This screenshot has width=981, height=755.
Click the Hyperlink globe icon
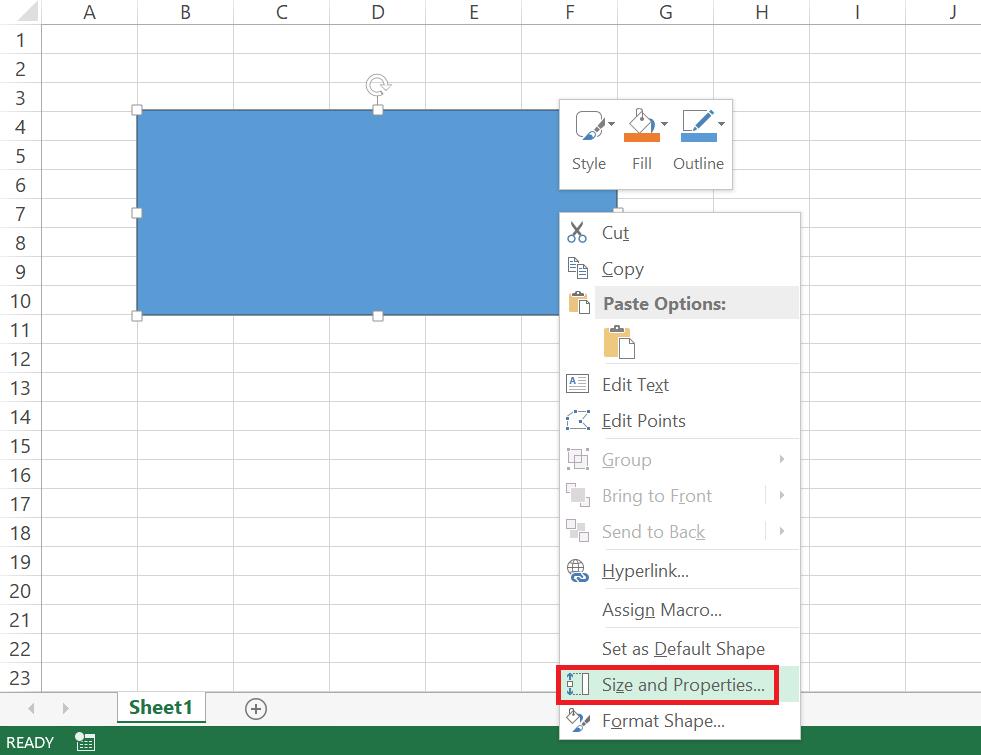tap(577, 570)
